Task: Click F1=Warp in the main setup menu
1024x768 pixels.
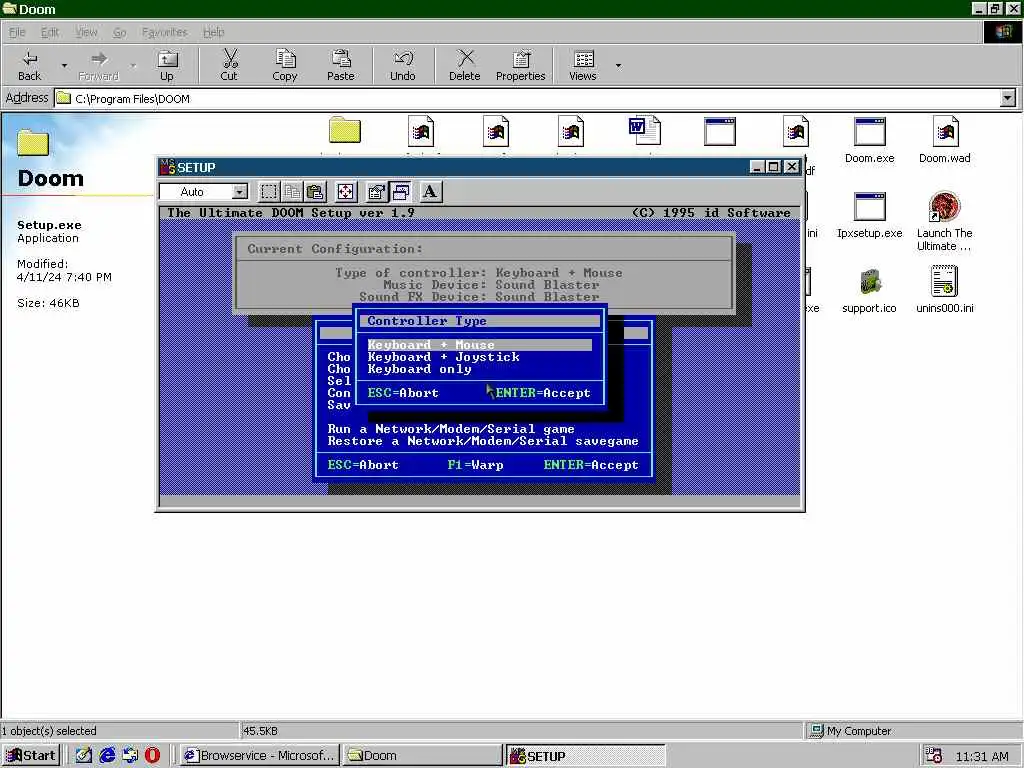Action: pos(475,465)
